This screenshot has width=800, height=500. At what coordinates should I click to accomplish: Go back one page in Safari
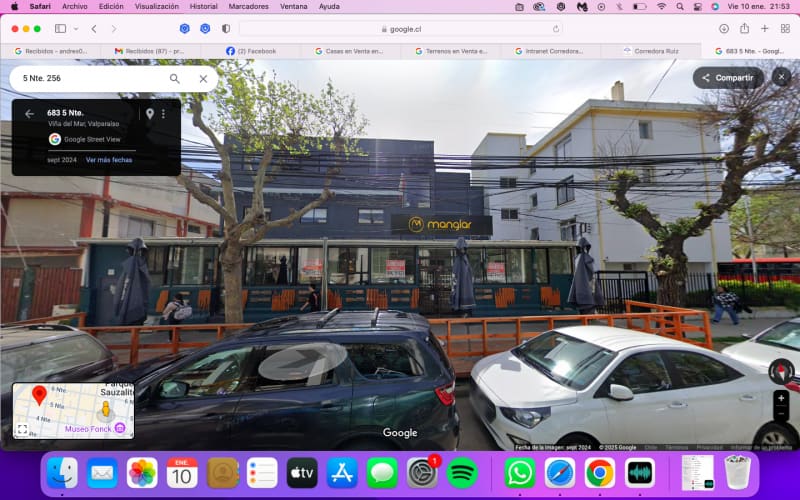tap(94, 29)
